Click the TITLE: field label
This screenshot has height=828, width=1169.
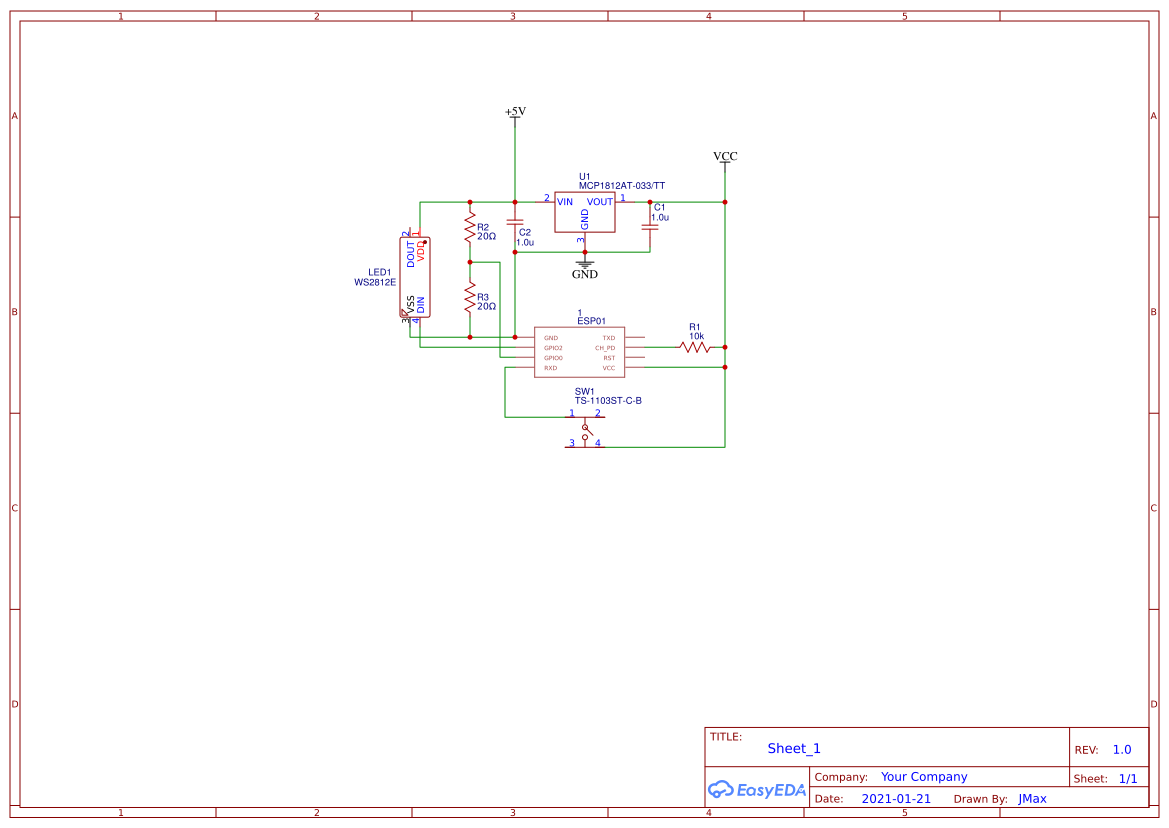pyautogui.click(x=725, y=737)
